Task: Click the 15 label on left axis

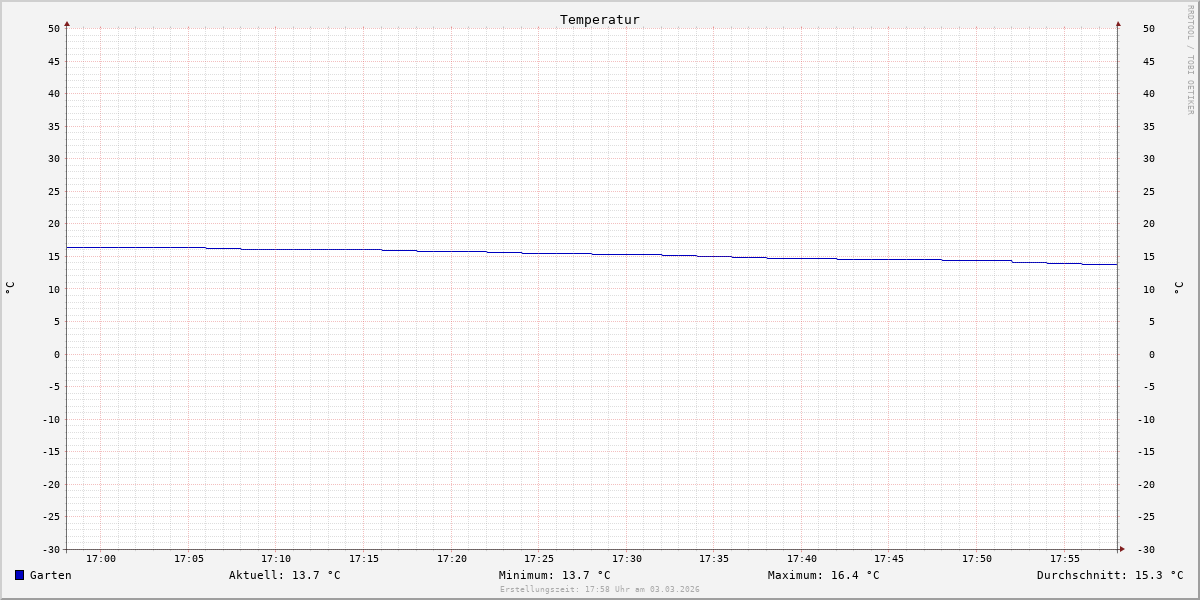Action: 54,256
